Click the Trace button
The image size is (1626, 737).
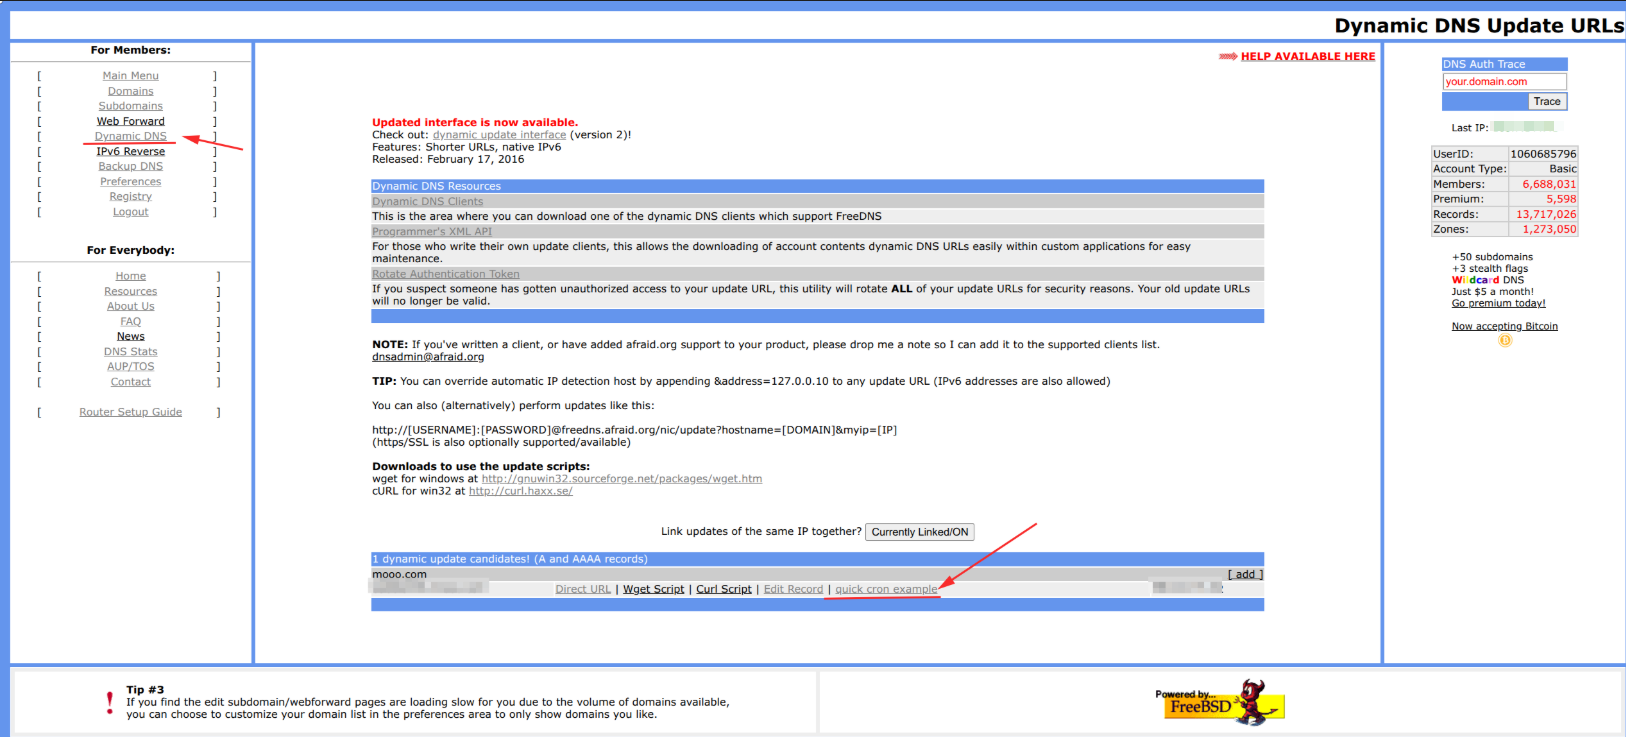pyautogui.click(x=1547, y=102)
